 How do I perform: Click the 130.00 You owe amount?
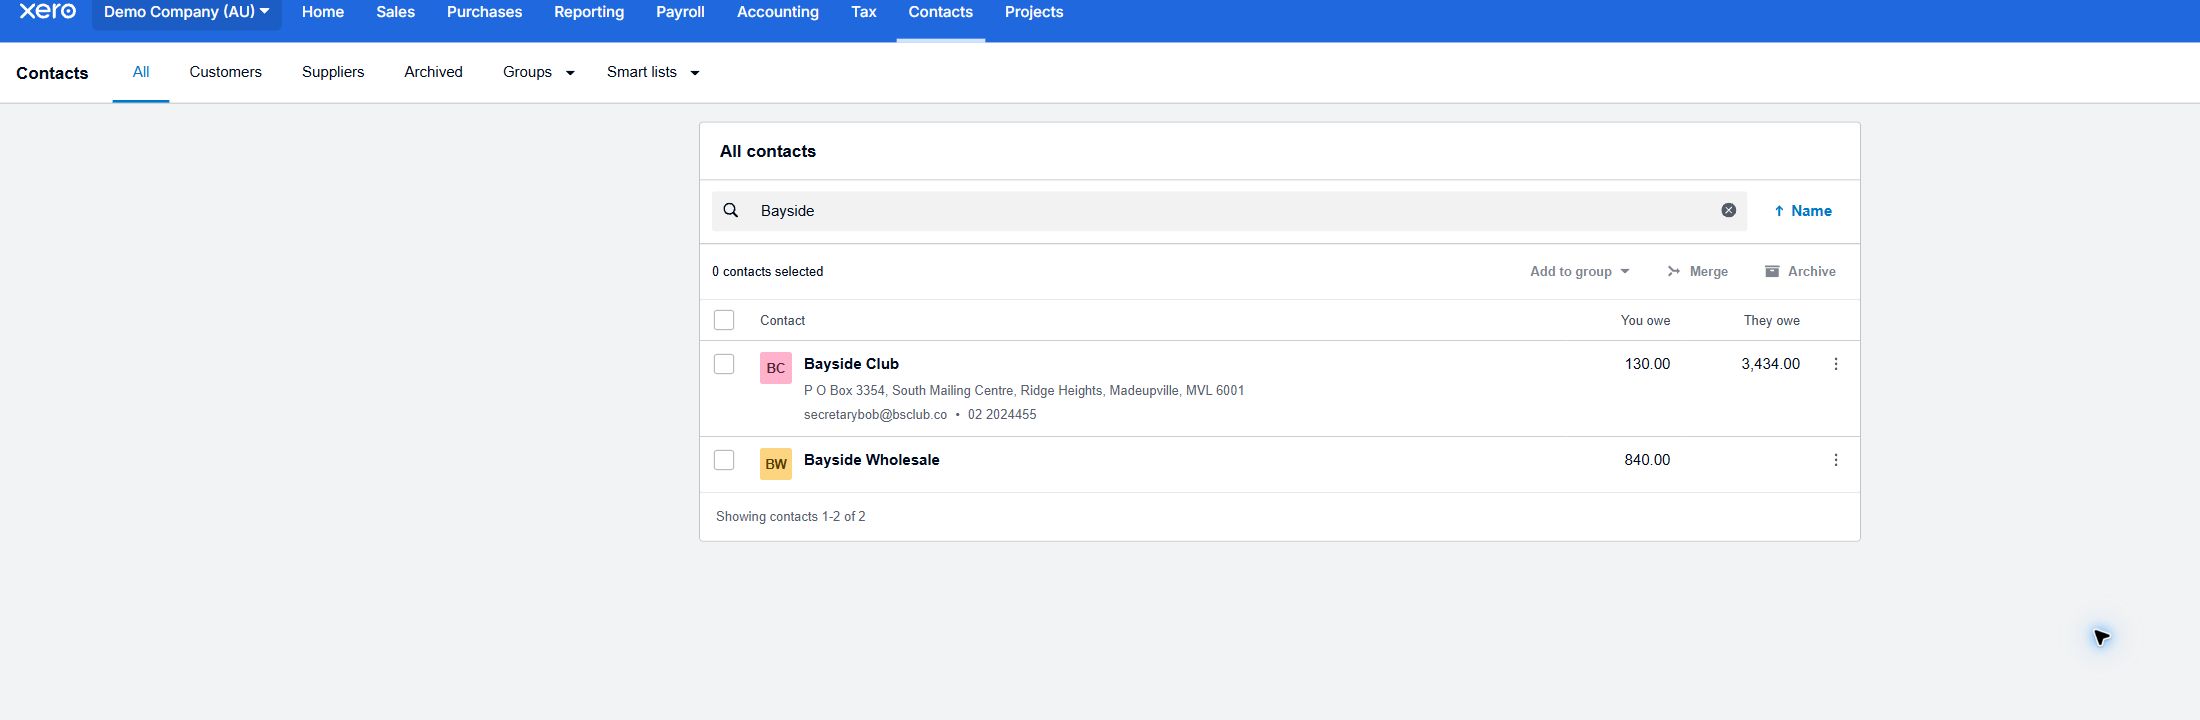click(x=1647, y=364)
